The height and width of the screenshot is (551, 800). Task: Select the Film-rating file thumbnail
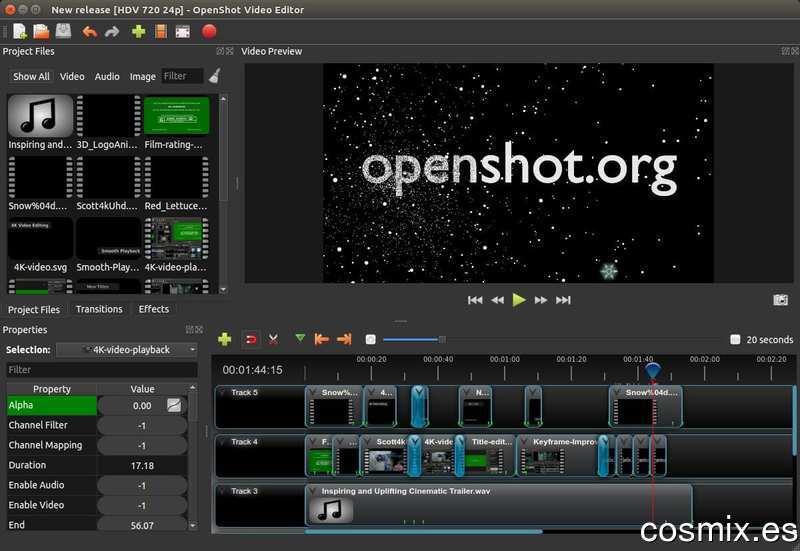coord(177,117)
